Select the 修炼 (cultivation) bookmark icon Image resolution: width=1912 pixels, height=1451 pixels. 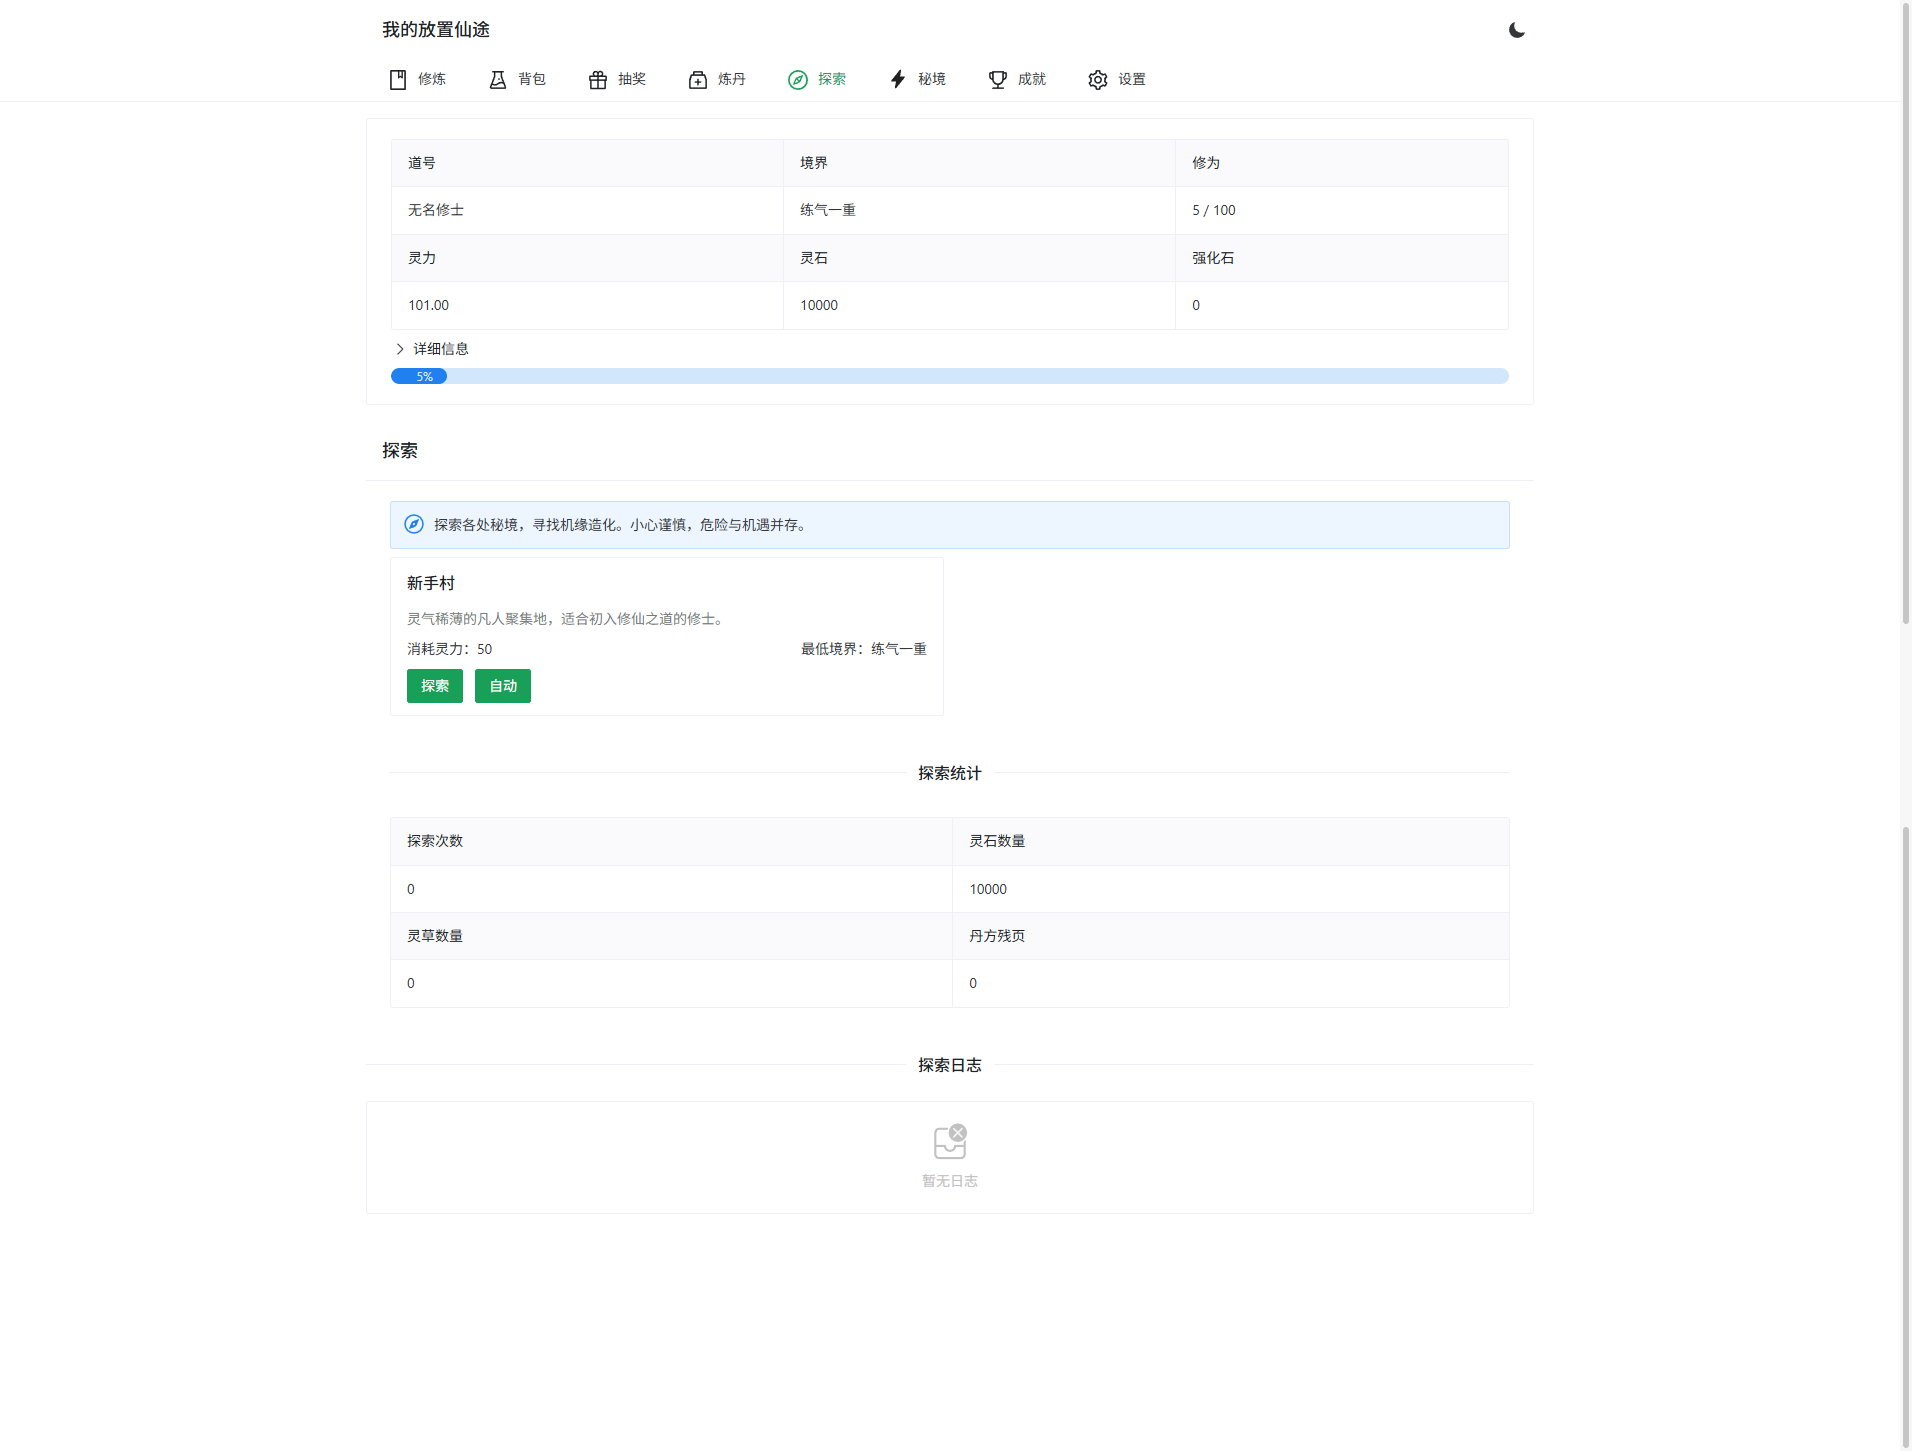point(397,79)
